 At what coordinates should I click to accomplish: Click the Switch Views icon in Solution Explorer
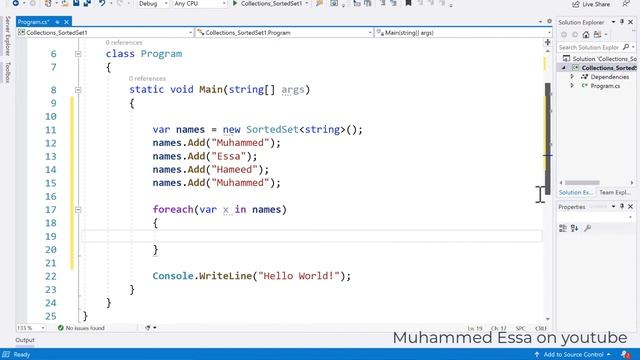598,35
